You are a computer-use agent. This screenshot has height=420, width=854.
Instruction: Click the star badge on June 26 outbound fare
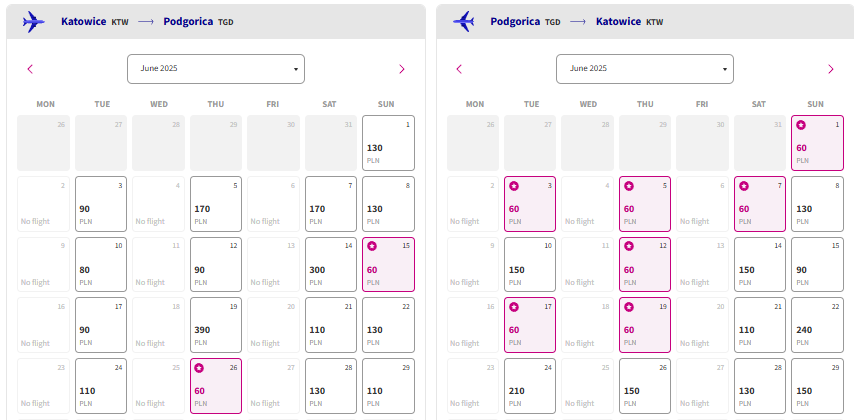point(199,368)
